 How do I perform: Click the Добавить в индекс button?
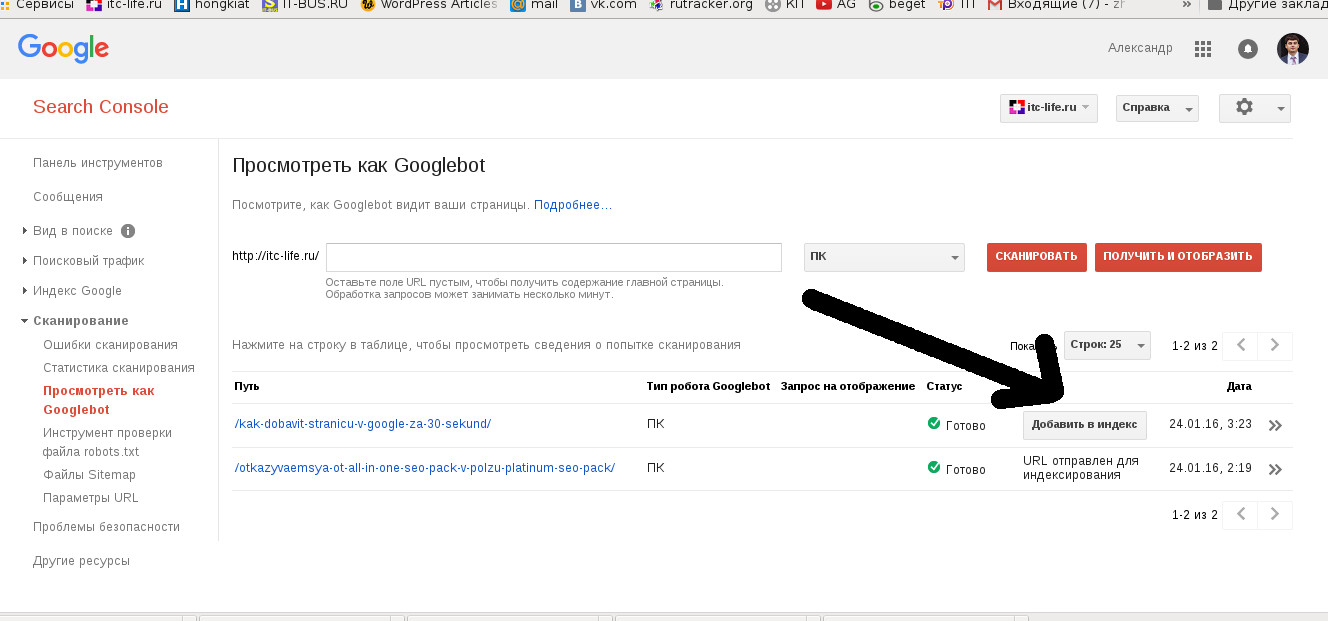tap(1085, 425)
